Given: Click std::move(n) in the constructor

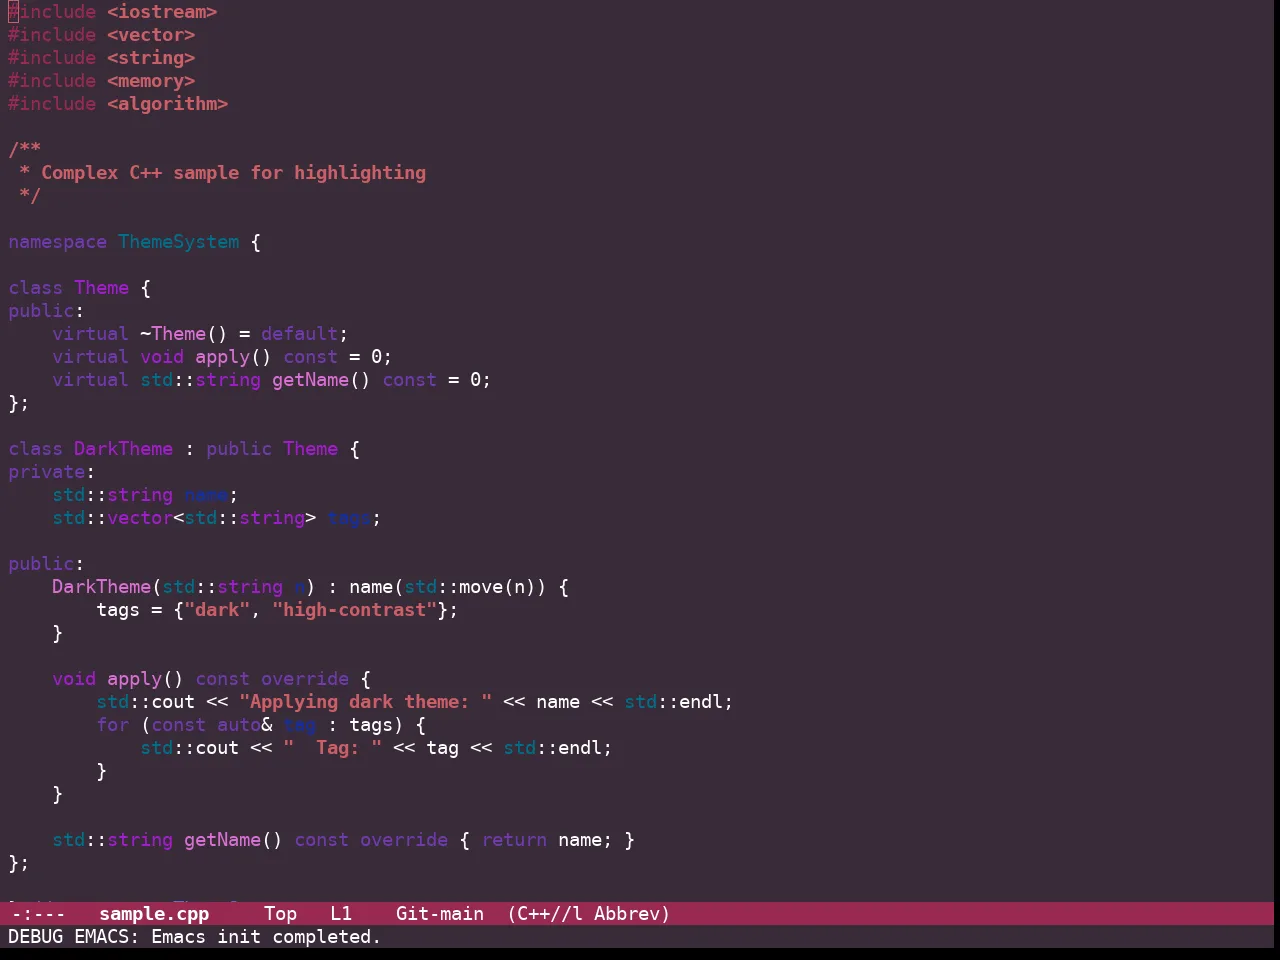Looking at the screenshot, I should point(470,587).
